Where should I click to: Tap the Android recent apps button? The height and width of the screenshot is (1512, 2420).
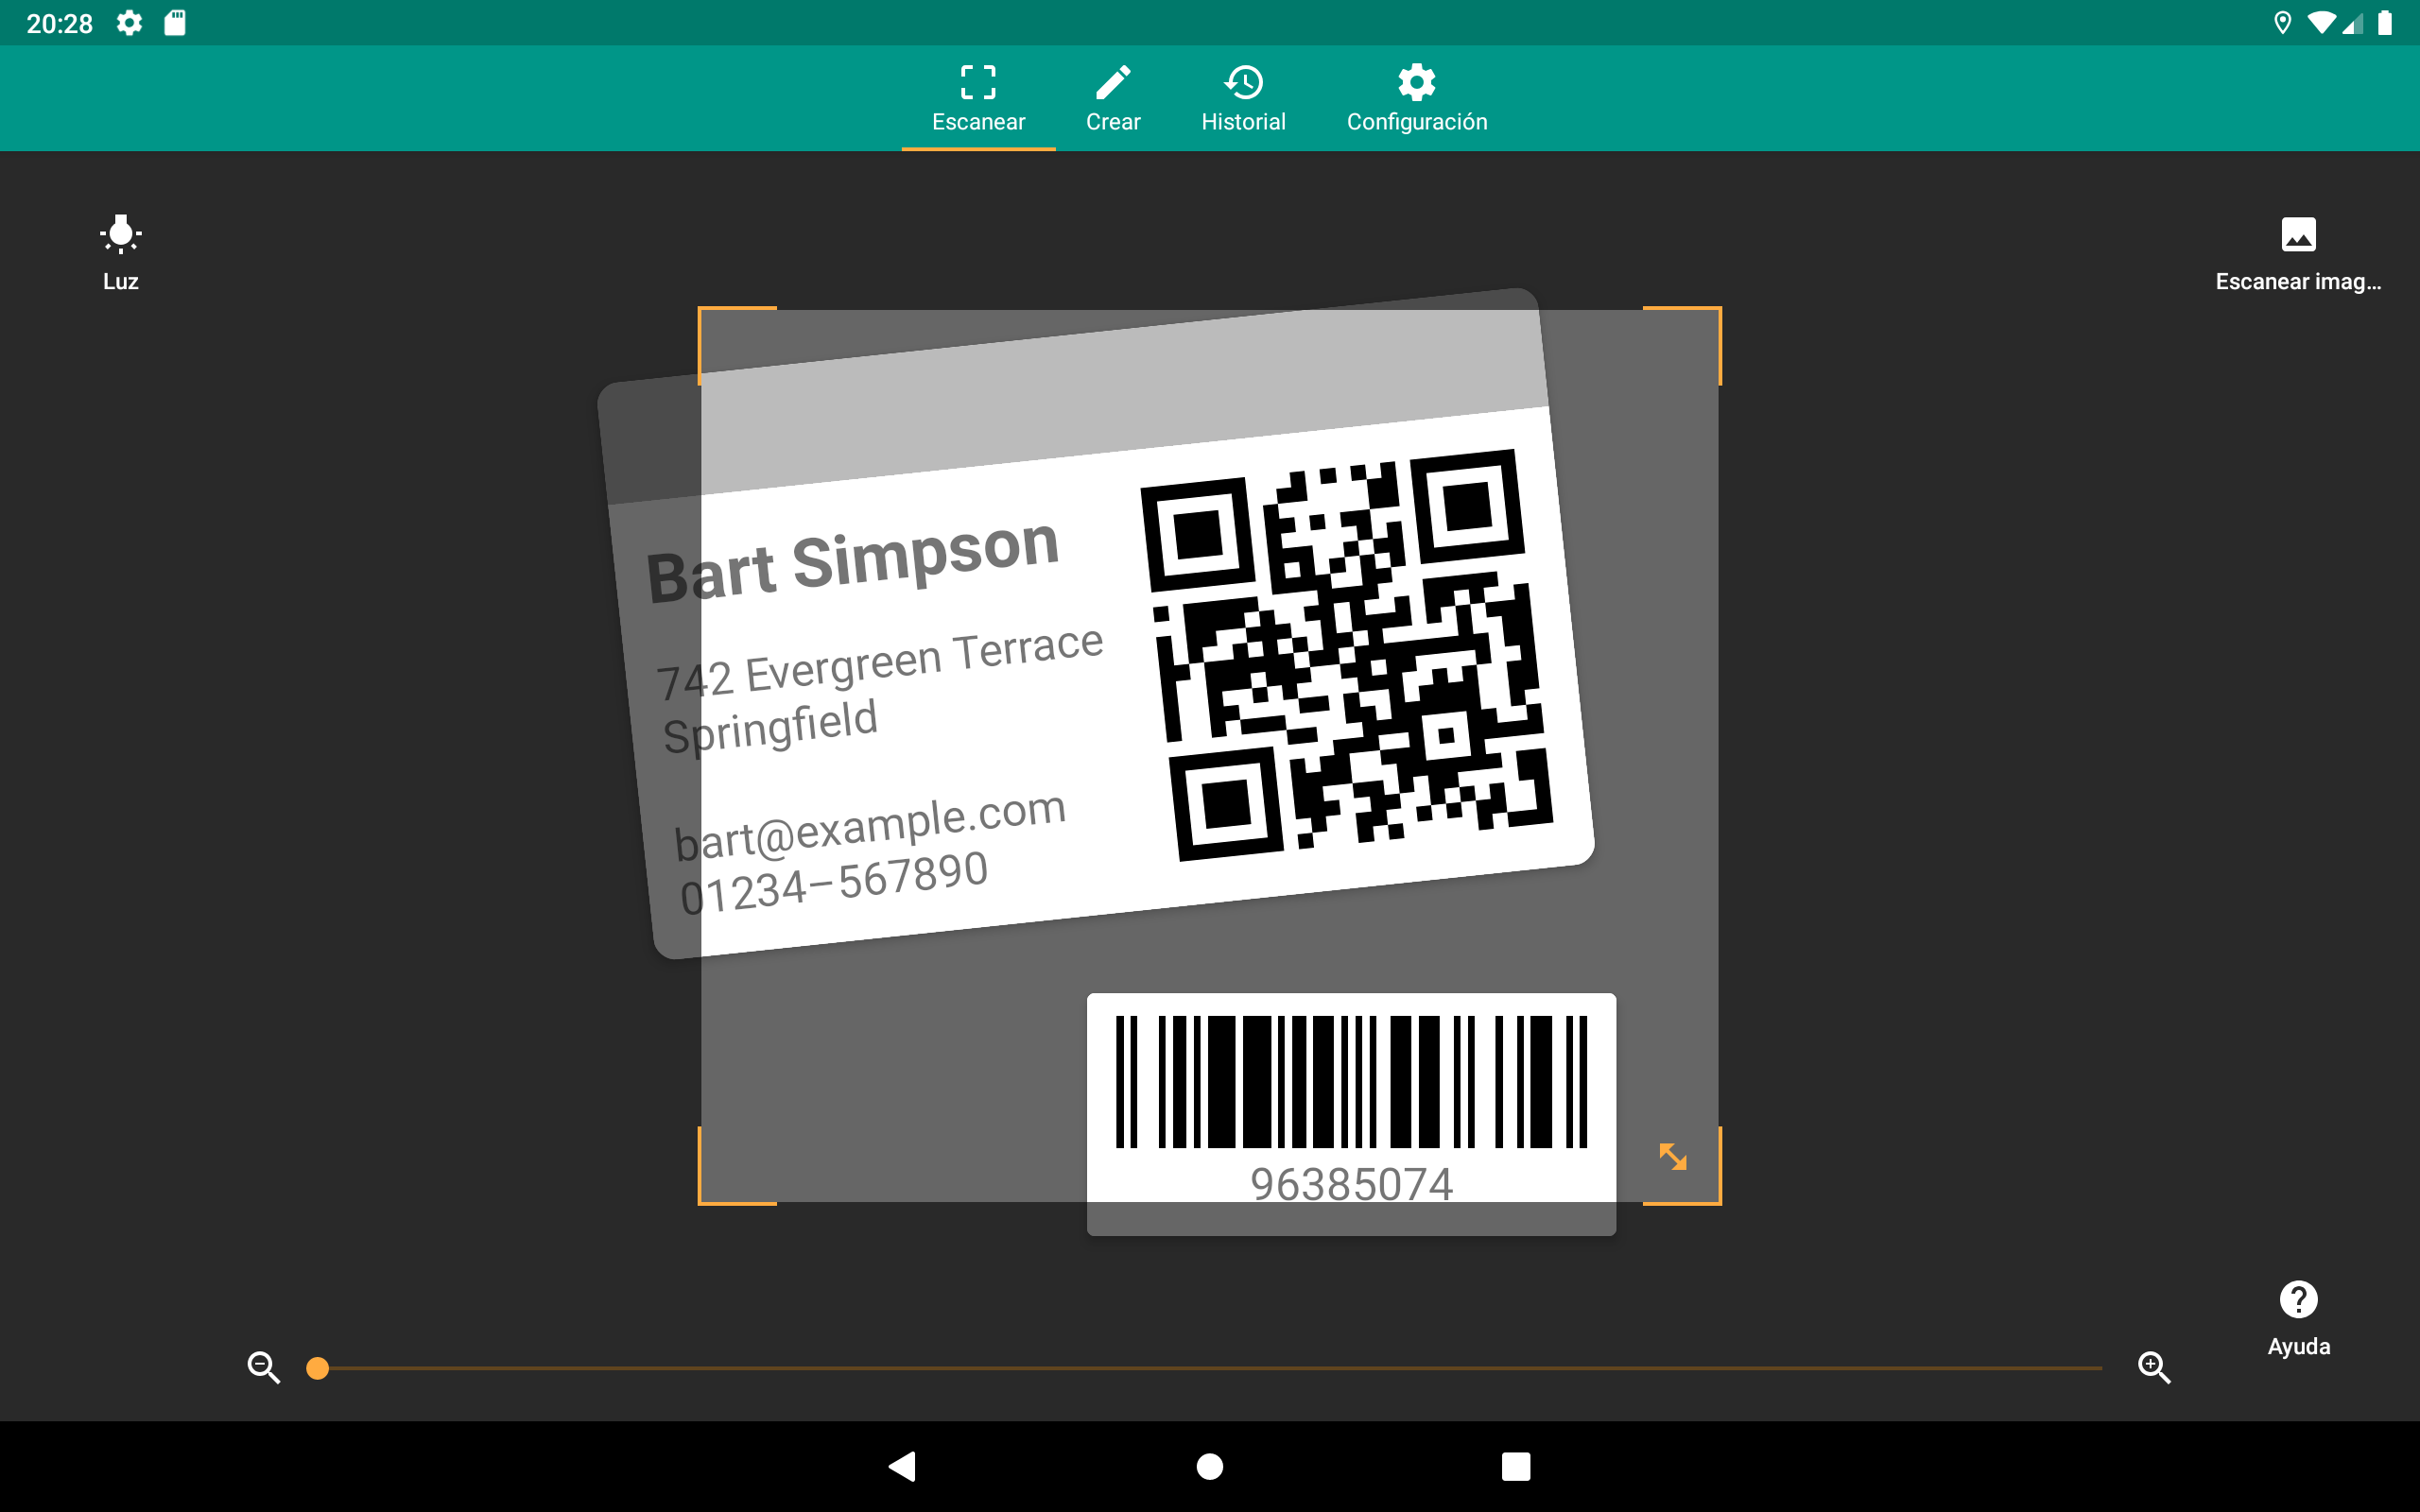pyautogui.click(x=1516, y=1466)
